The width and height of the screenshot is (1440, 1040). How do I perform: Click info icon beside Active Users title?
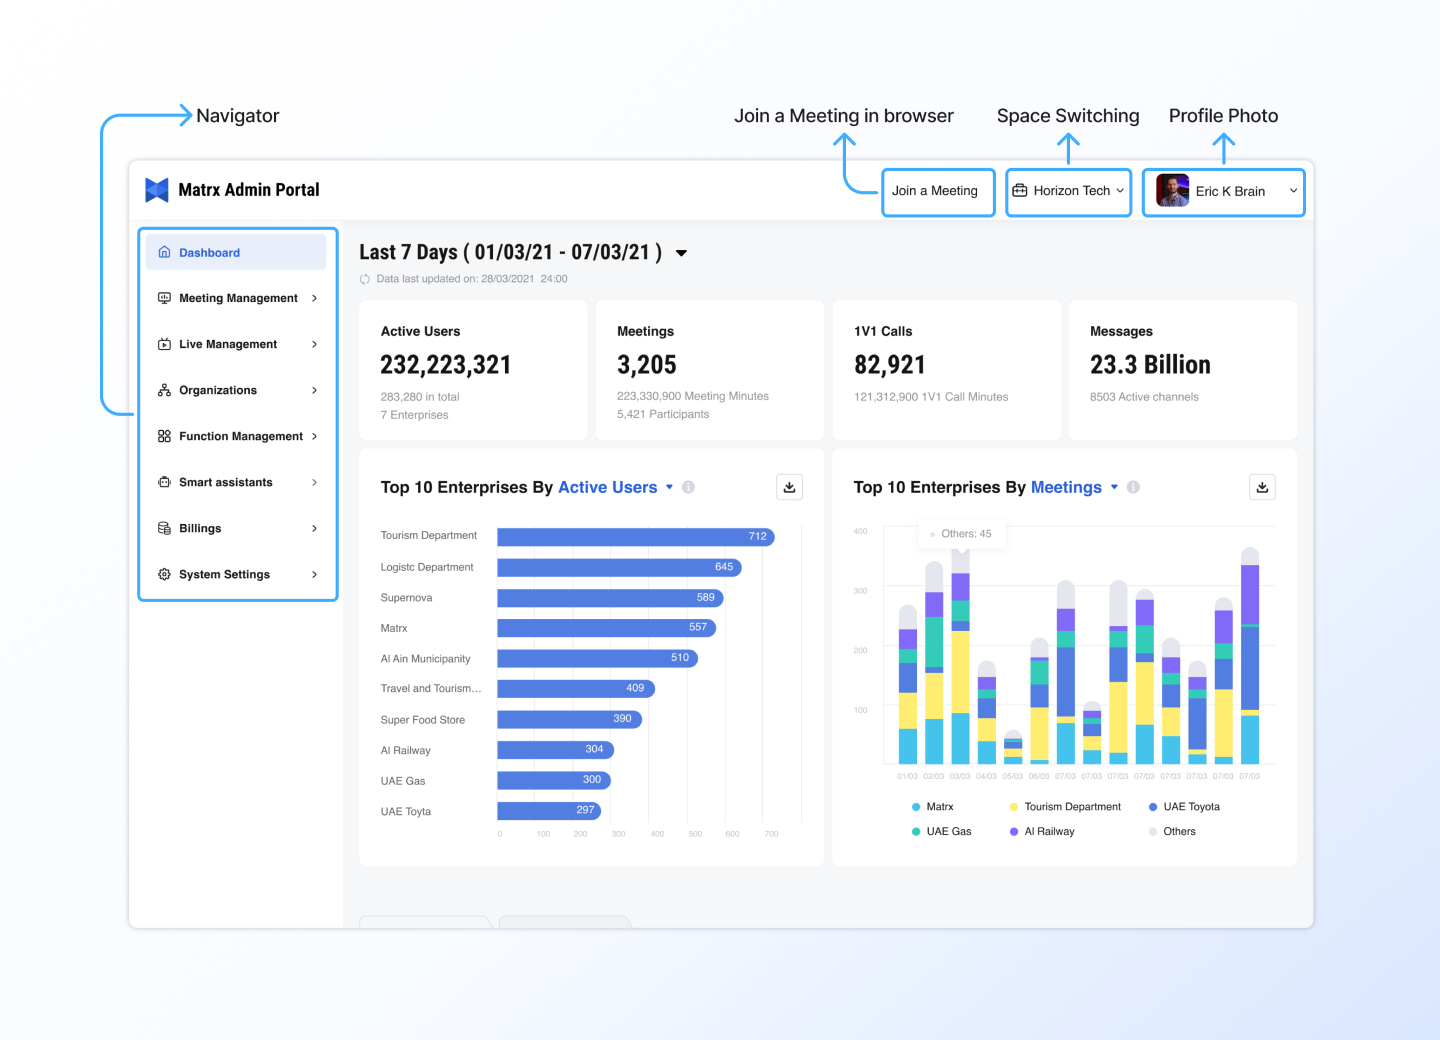(688, 487)
